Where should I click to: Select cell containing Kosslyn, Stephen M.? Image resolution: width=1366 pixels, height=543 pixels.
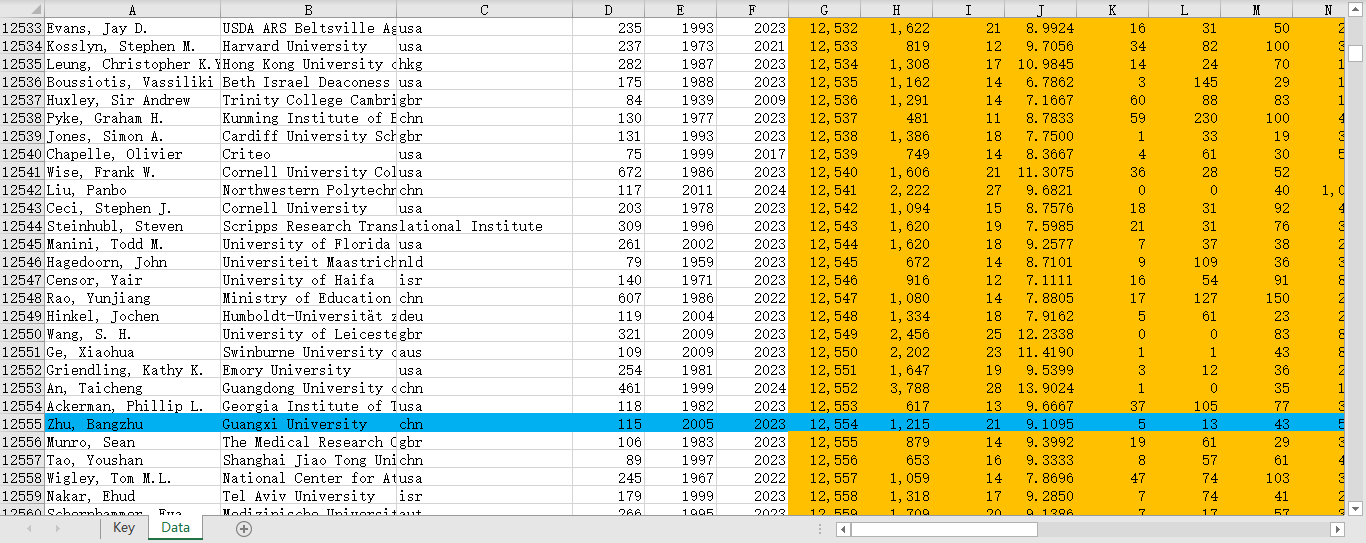coord(132,46)
